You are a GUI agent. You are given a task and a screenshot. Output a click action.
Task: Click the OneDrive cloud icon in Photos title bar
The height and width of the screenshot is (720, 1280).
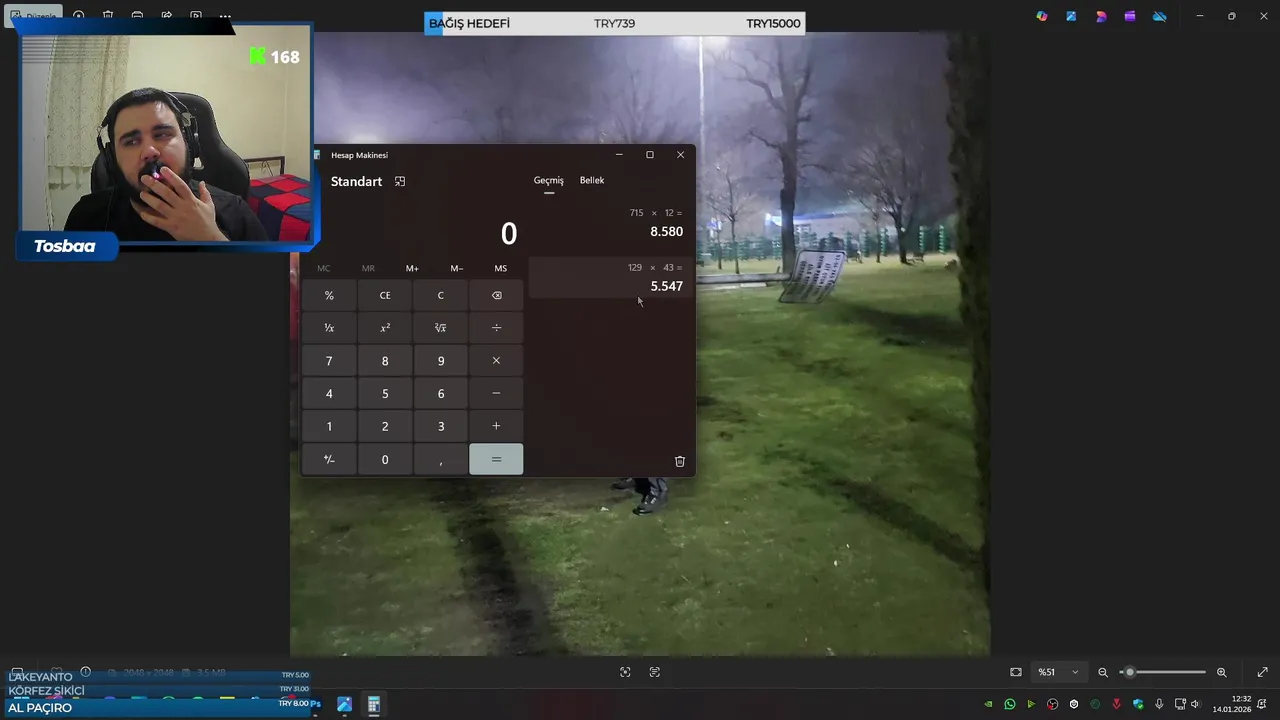click(x=1159, y=16)
